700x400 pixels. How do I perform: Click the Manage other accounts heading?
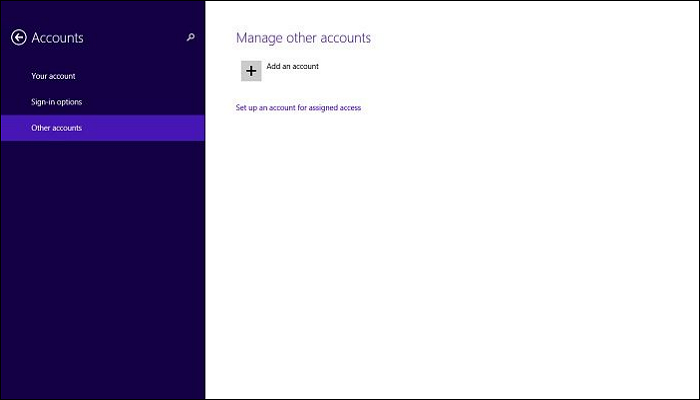(x=303, y=38)
